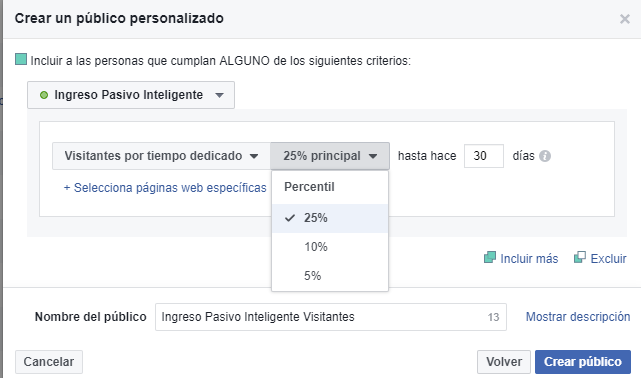Open Mostrar descripción link
641x378 pixels.
[x=578, y=317]
